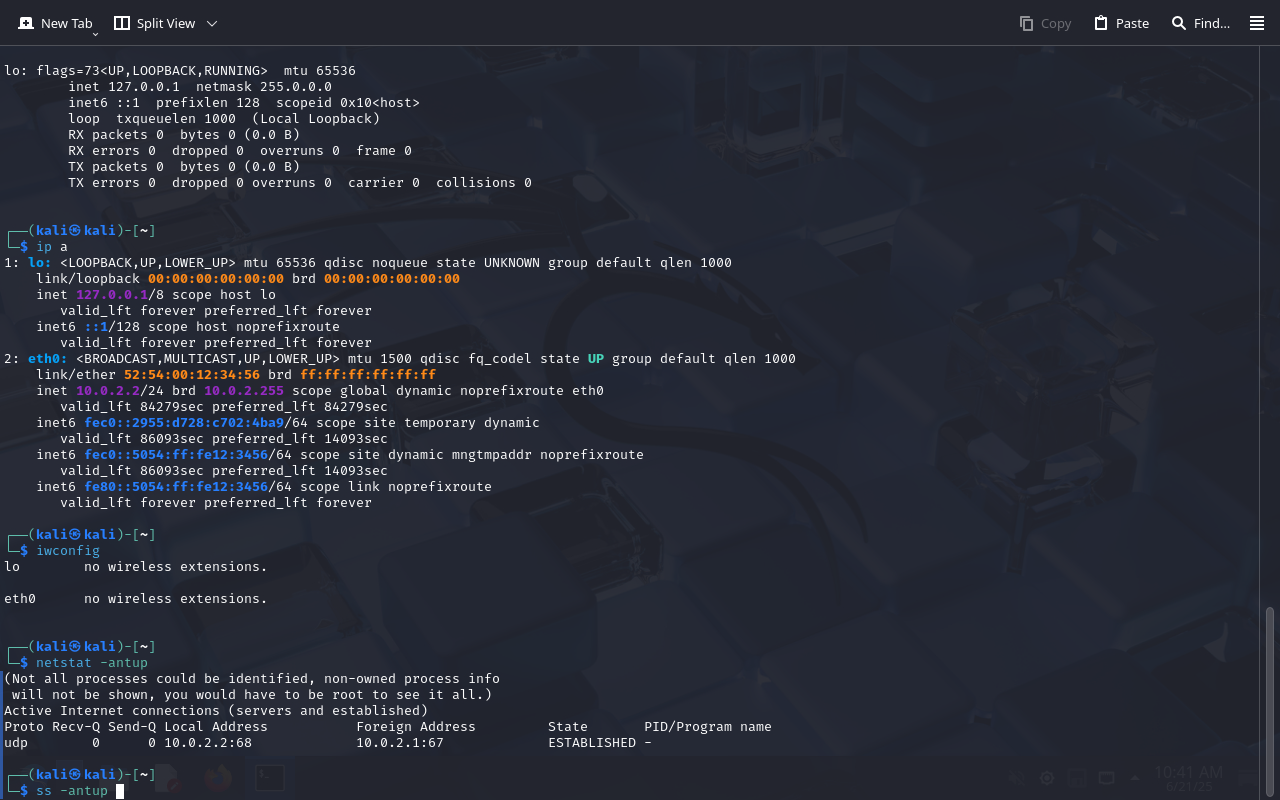Click the MAC address 52:54:00:12:34:56
1280x800 pixels.
(x=192, y=375)
